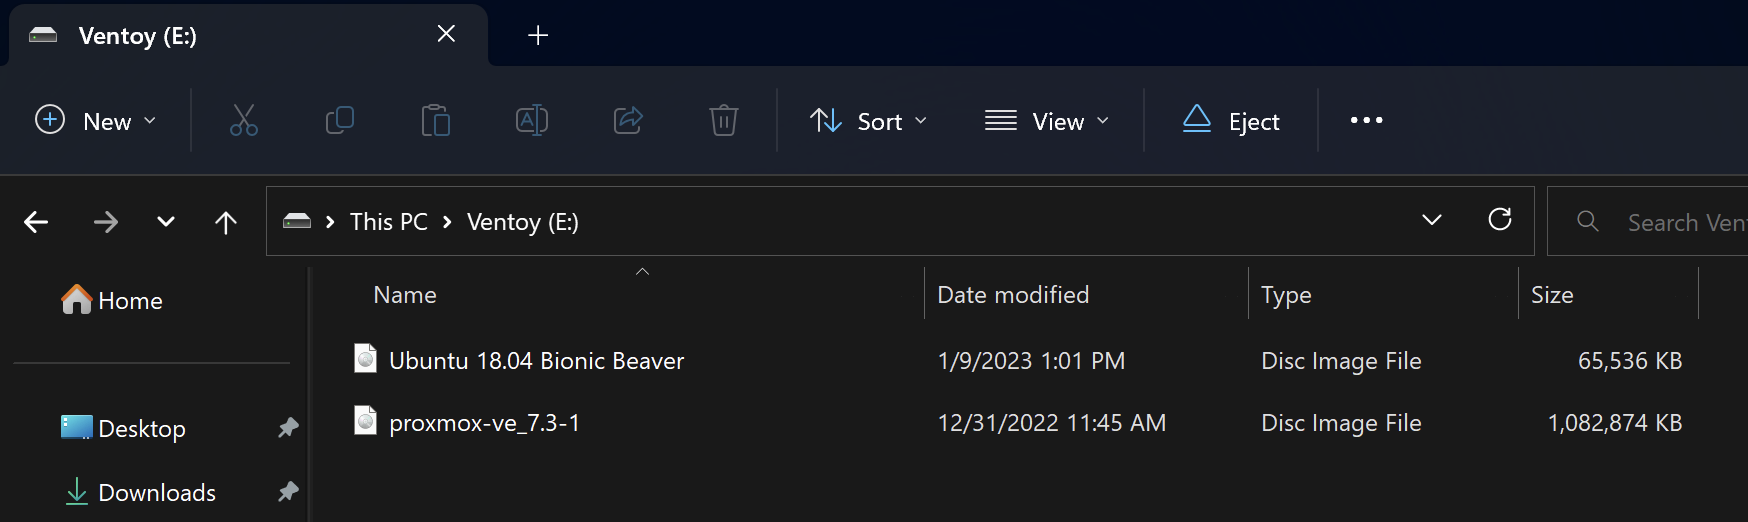The width and height of the screenshot is (1748, 522).
Task: Open a new tab with plus
Action: pyautogui.click(x=538, y=36)
